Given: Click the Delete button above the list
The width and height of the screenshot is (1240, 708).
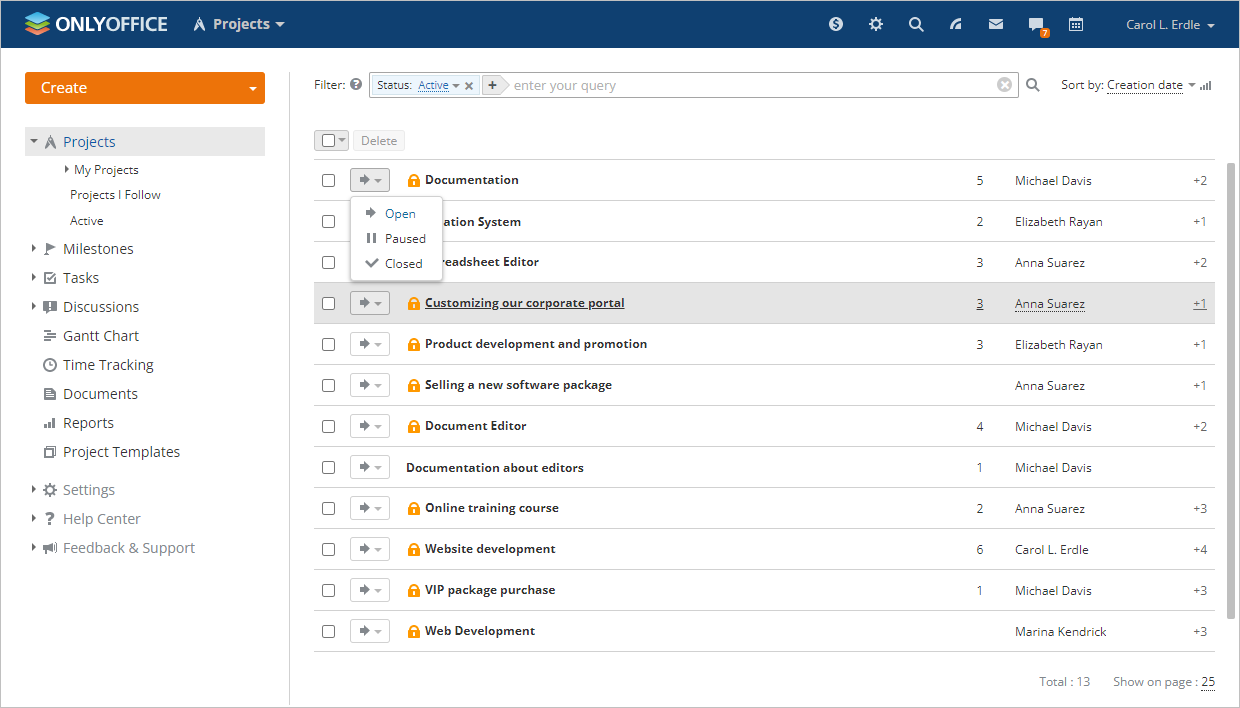Looking at the screenshot, I should coord(378,140).
